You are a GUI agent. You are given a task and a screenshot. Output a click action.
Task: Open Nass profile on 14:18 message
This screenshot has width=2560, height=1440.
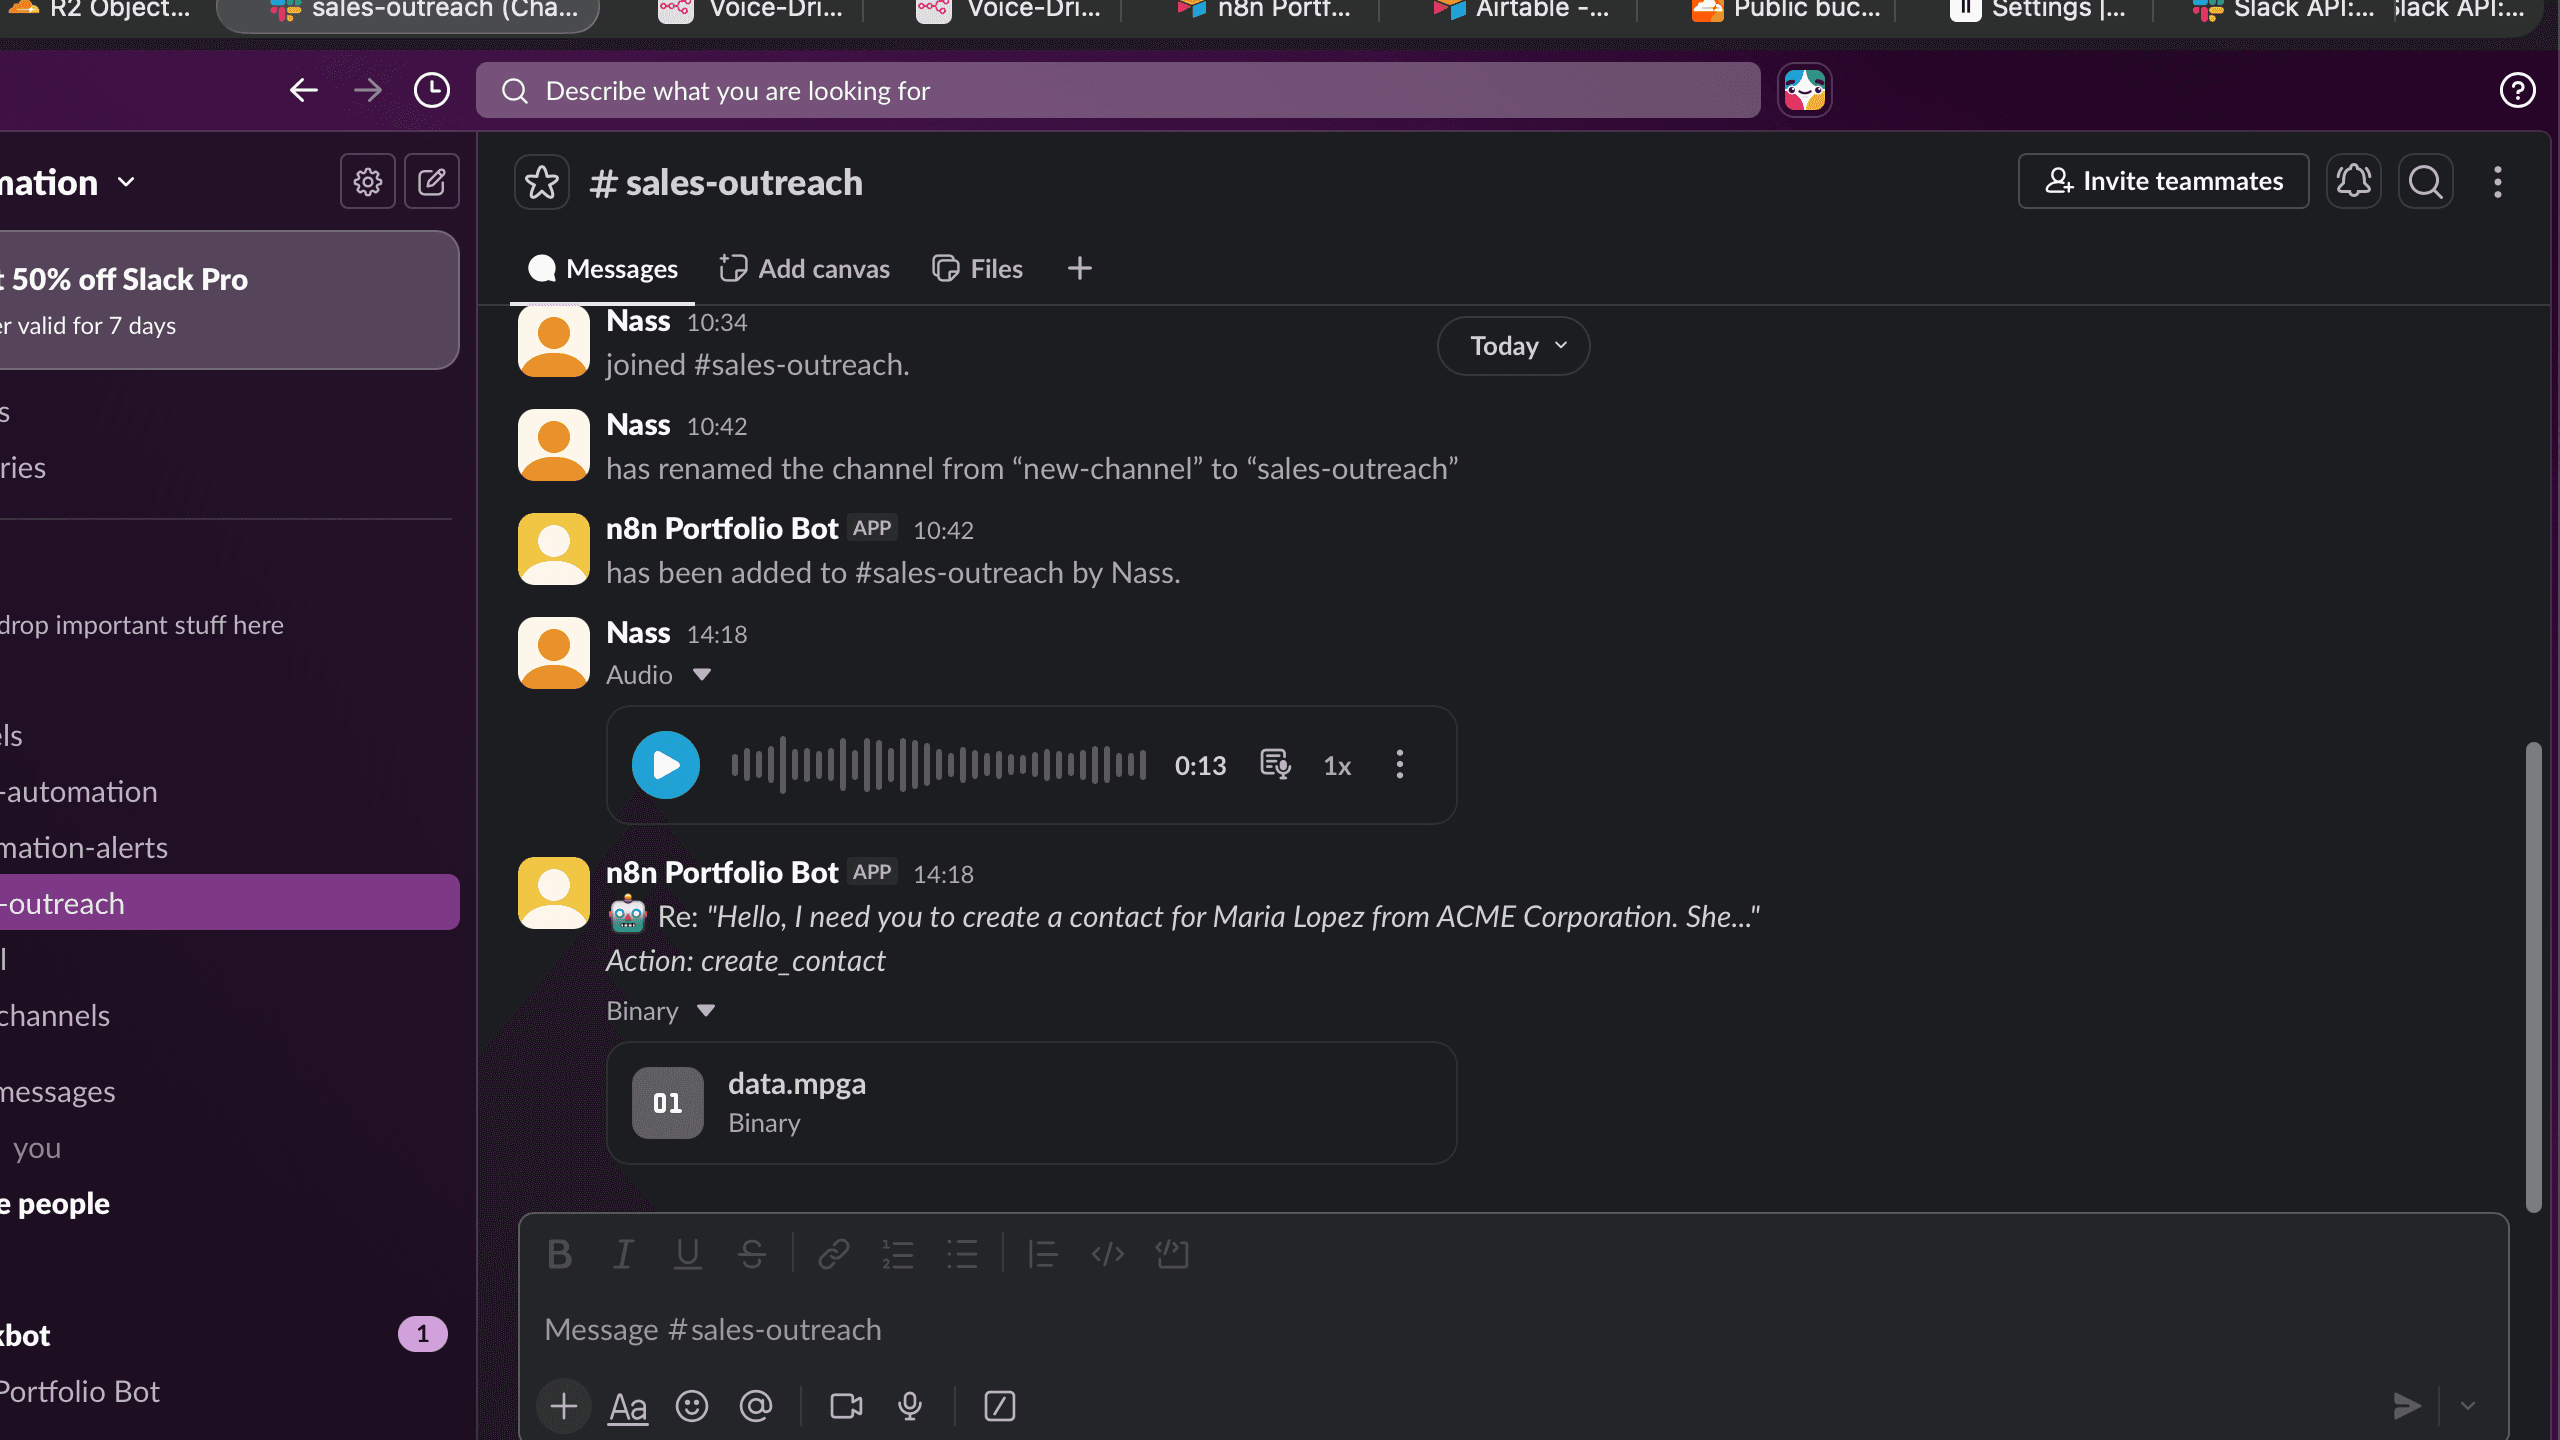tap(638, 633)
